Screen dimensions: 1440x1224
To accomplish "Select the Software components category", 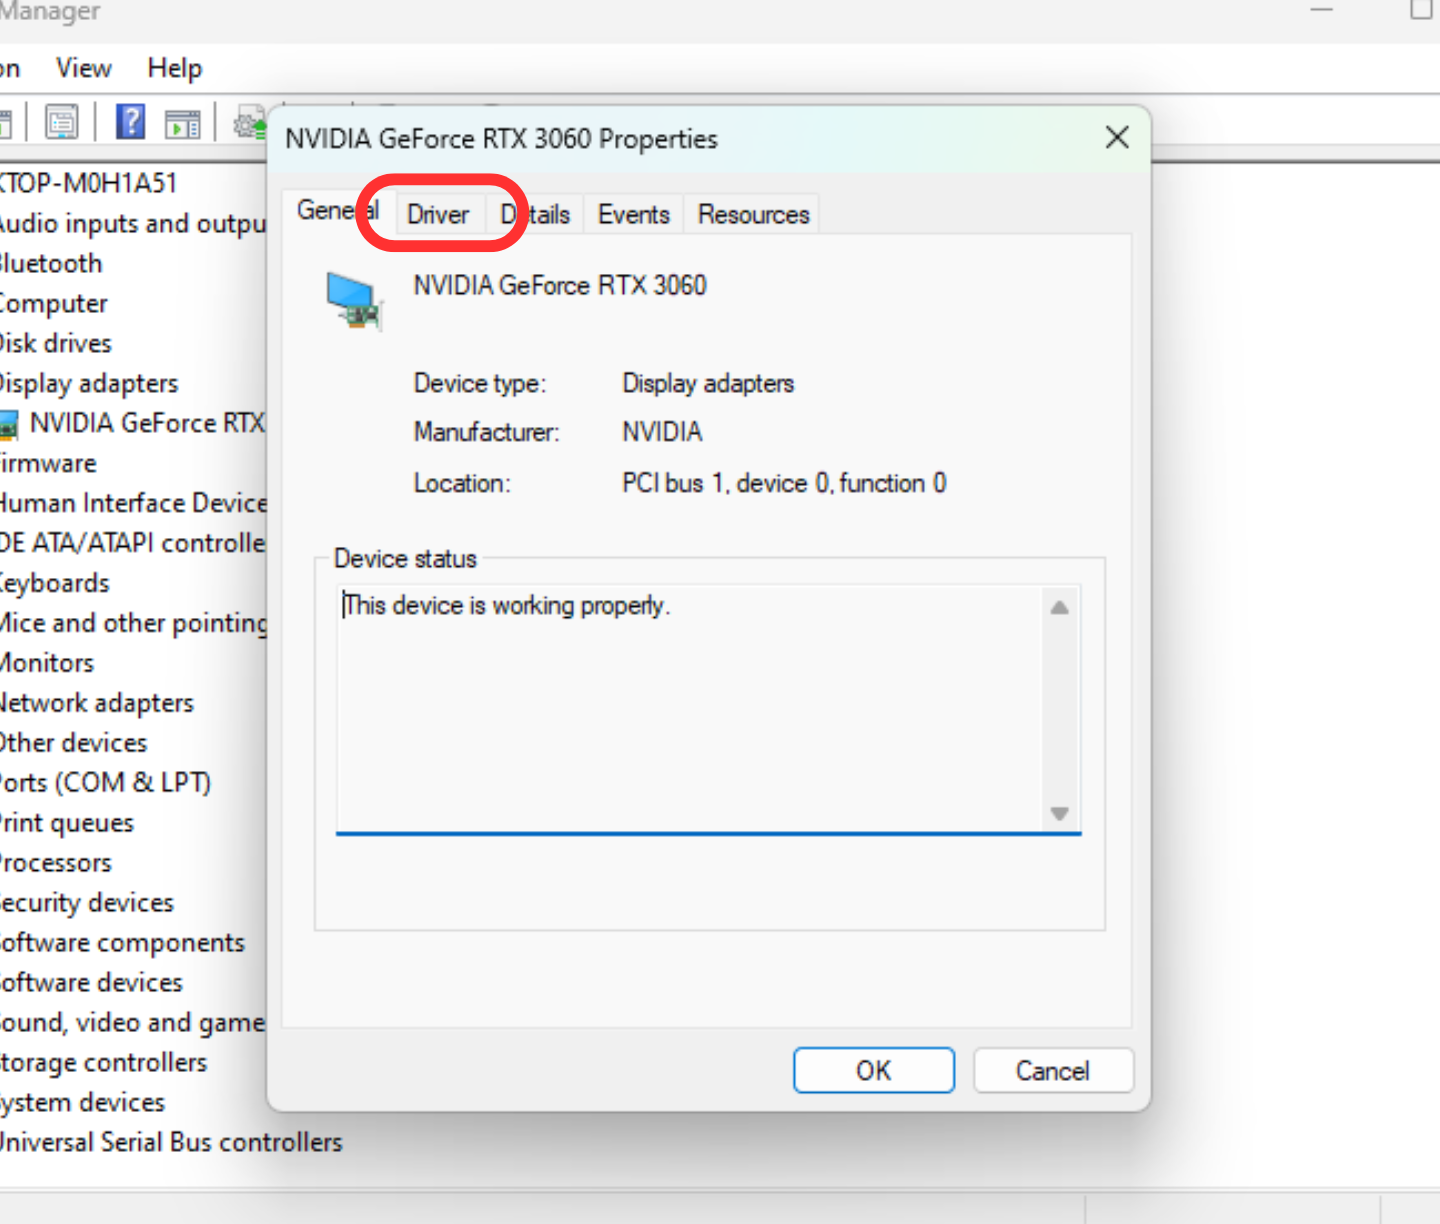I will point(122,942).
